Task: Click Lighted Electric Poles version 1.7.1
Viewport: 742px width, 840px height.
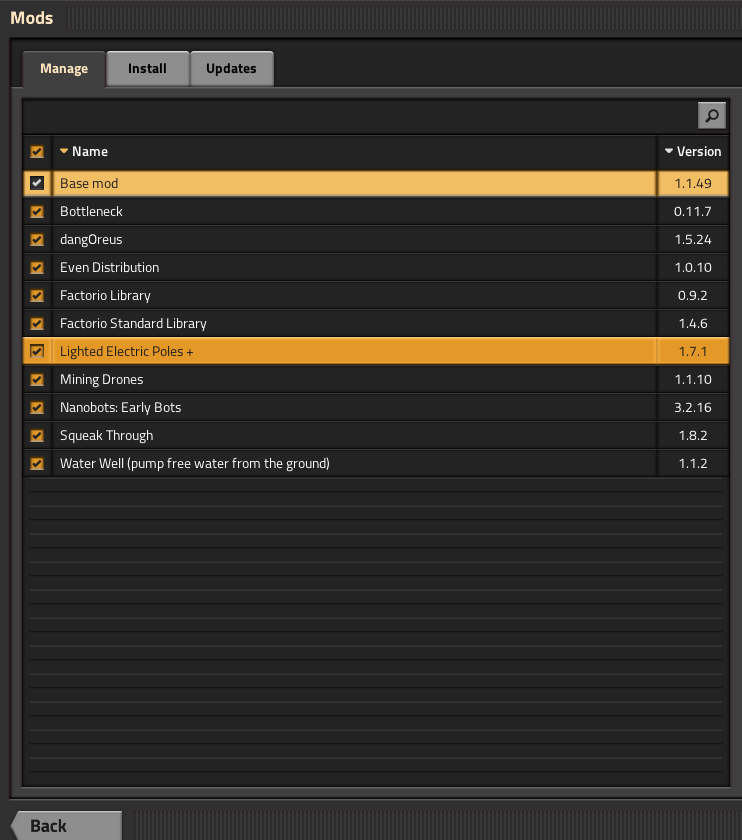Action: pyautogui.click(x=693, y=351)
